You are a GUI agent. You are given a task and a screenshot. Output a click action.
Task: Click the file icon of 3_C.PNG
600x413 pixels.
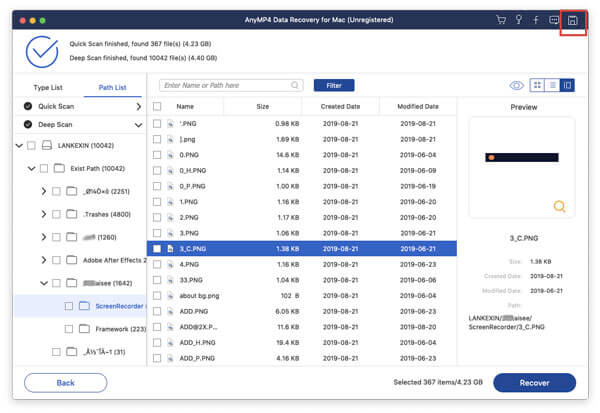coord(170,249)
